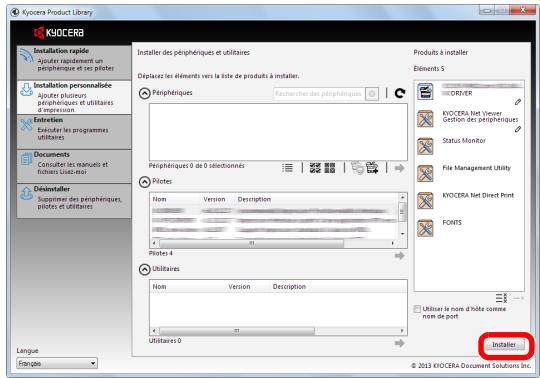This screenshot has height=378, width=540.
Task: Select KYOCERA Net Direct Print icon
Action: tap(425, 201)
